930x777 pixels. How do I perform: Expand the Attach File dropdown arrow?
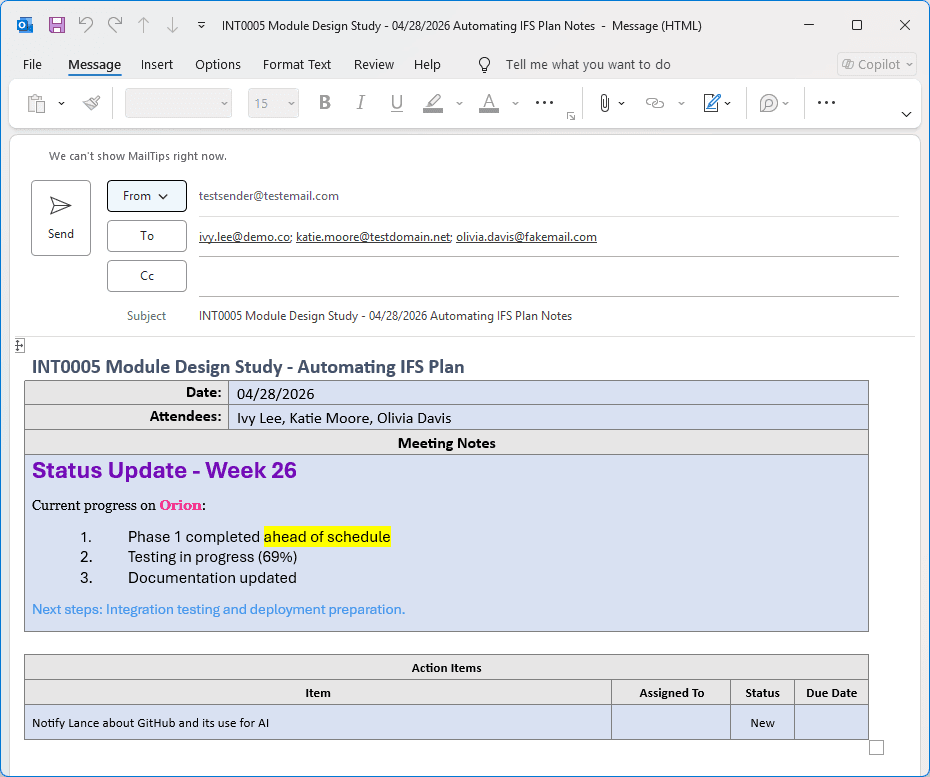pos(622,103)
